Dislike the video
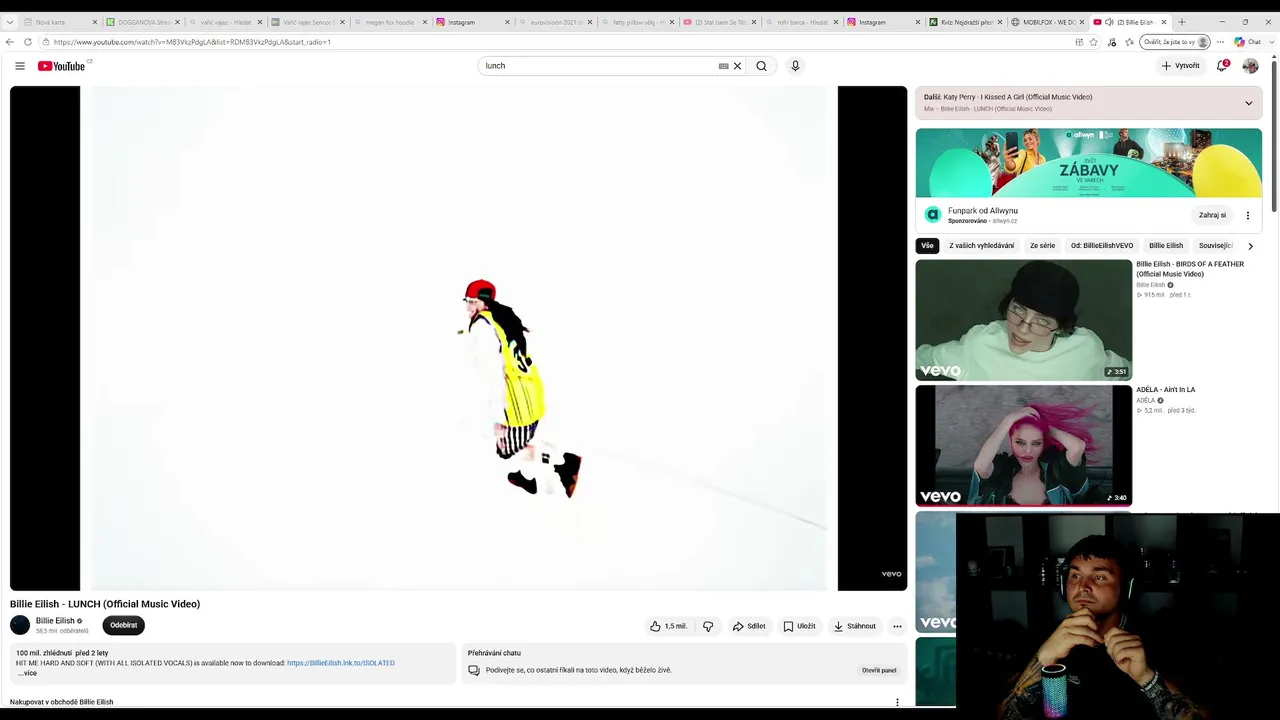 click(708, 626)
